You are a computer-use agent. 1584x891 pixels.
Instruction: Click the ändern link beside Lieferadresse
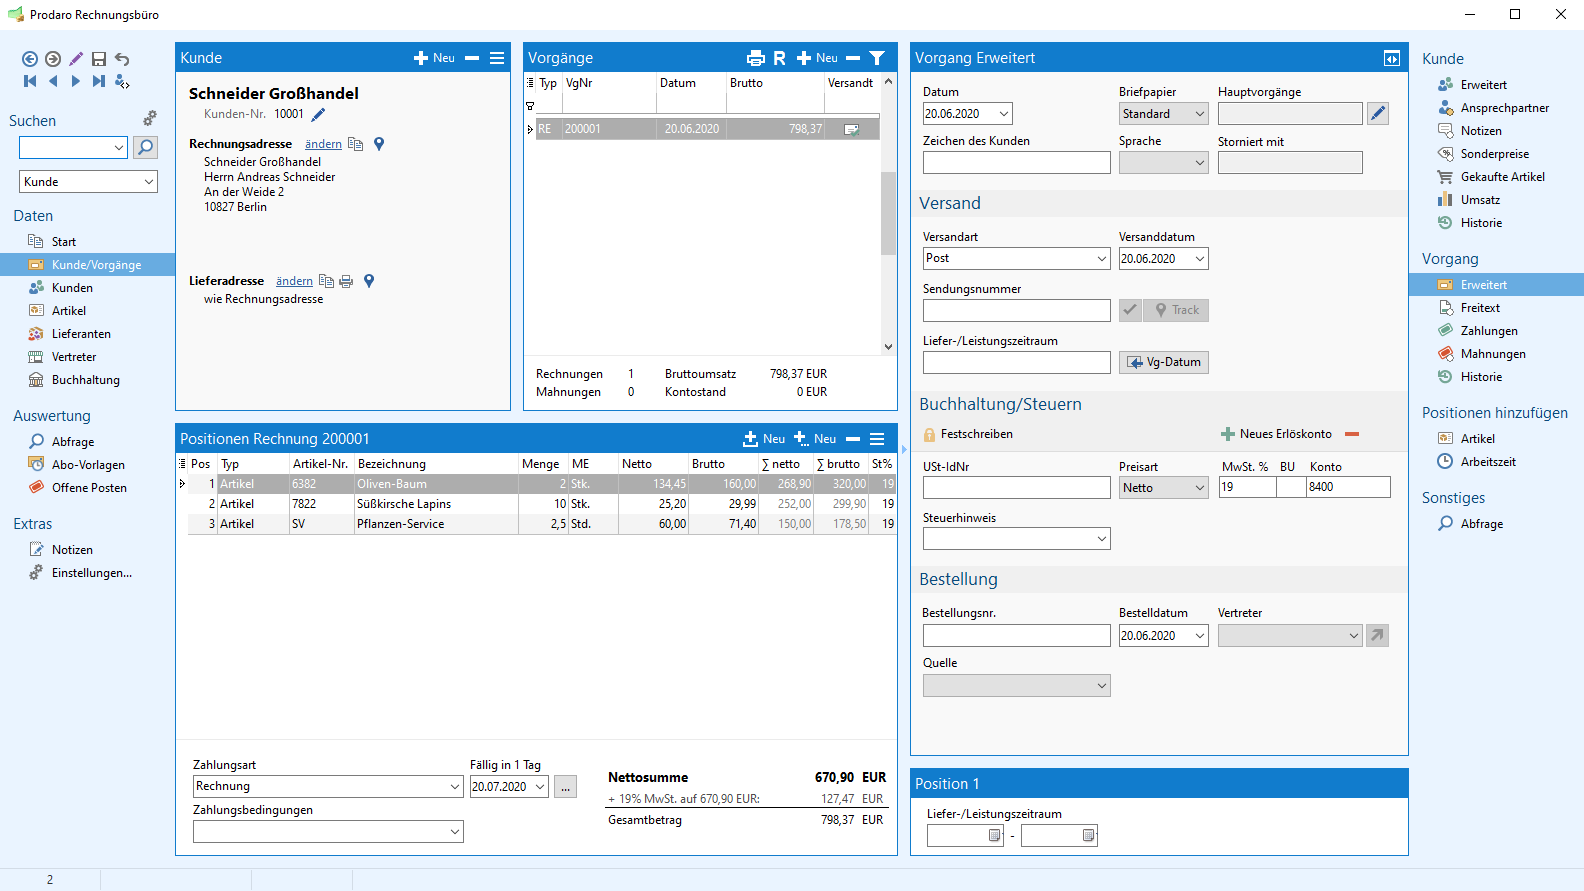[x=294, y=281]
